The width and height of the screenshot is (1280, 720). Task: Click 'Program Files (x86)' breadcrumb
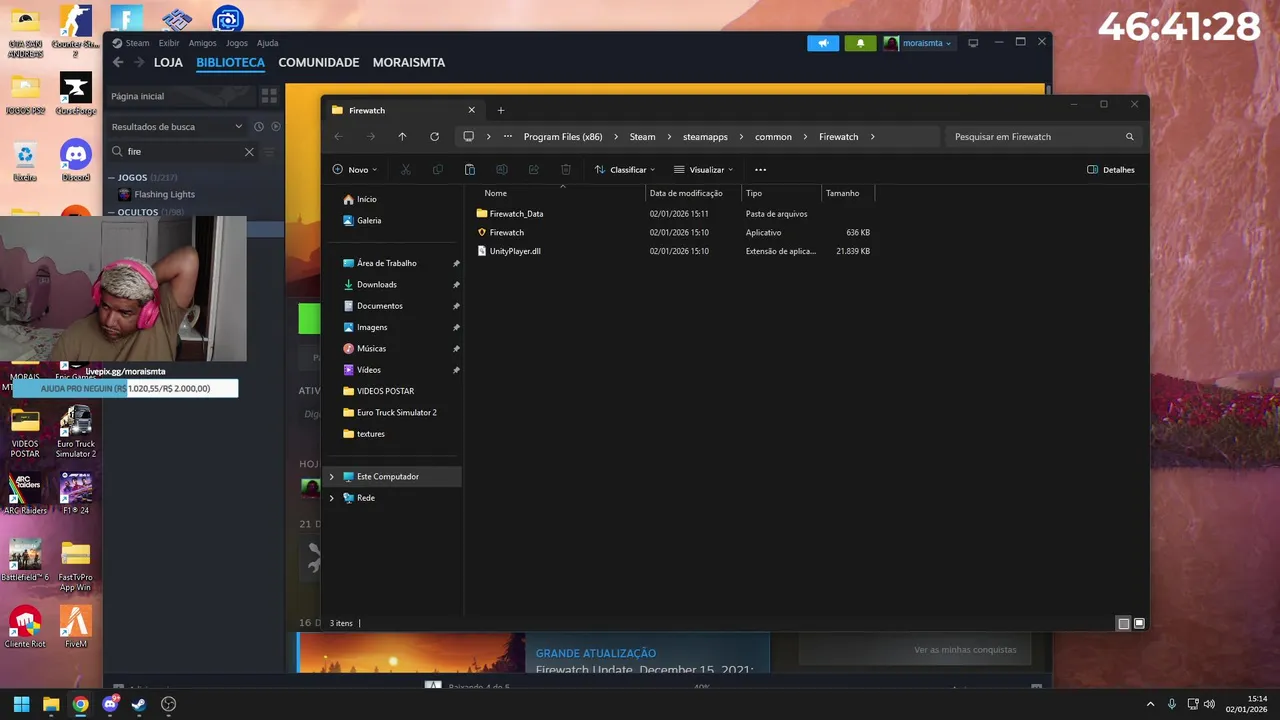pos(563,137)
